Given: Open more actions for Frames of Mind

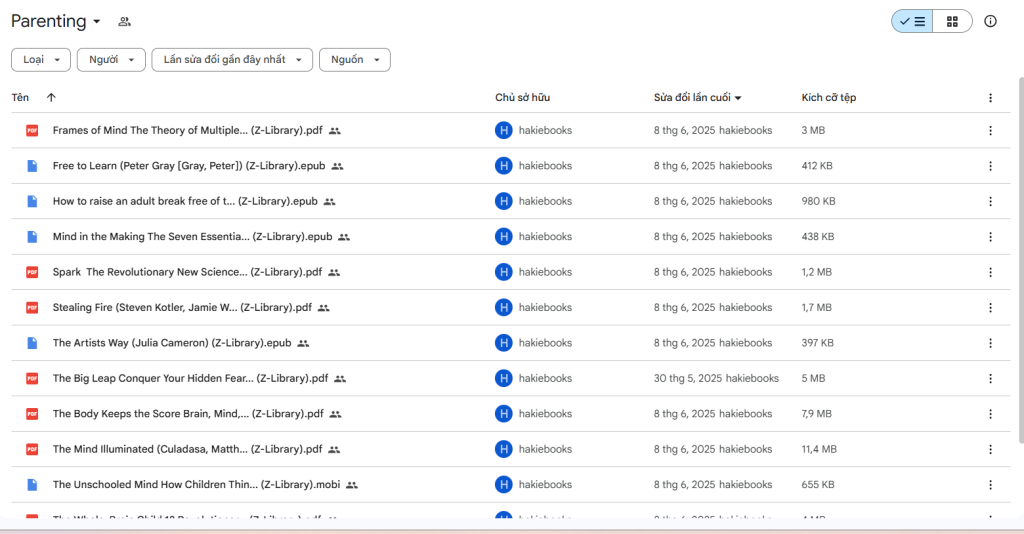Looking at the screenshot, I should (x=990, y=131).
